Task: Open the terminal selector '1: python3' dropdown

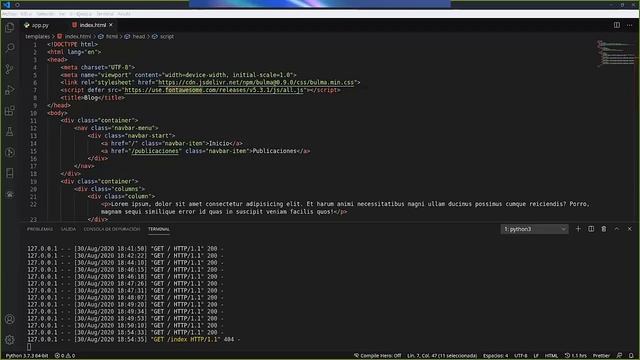Action: 535,229
